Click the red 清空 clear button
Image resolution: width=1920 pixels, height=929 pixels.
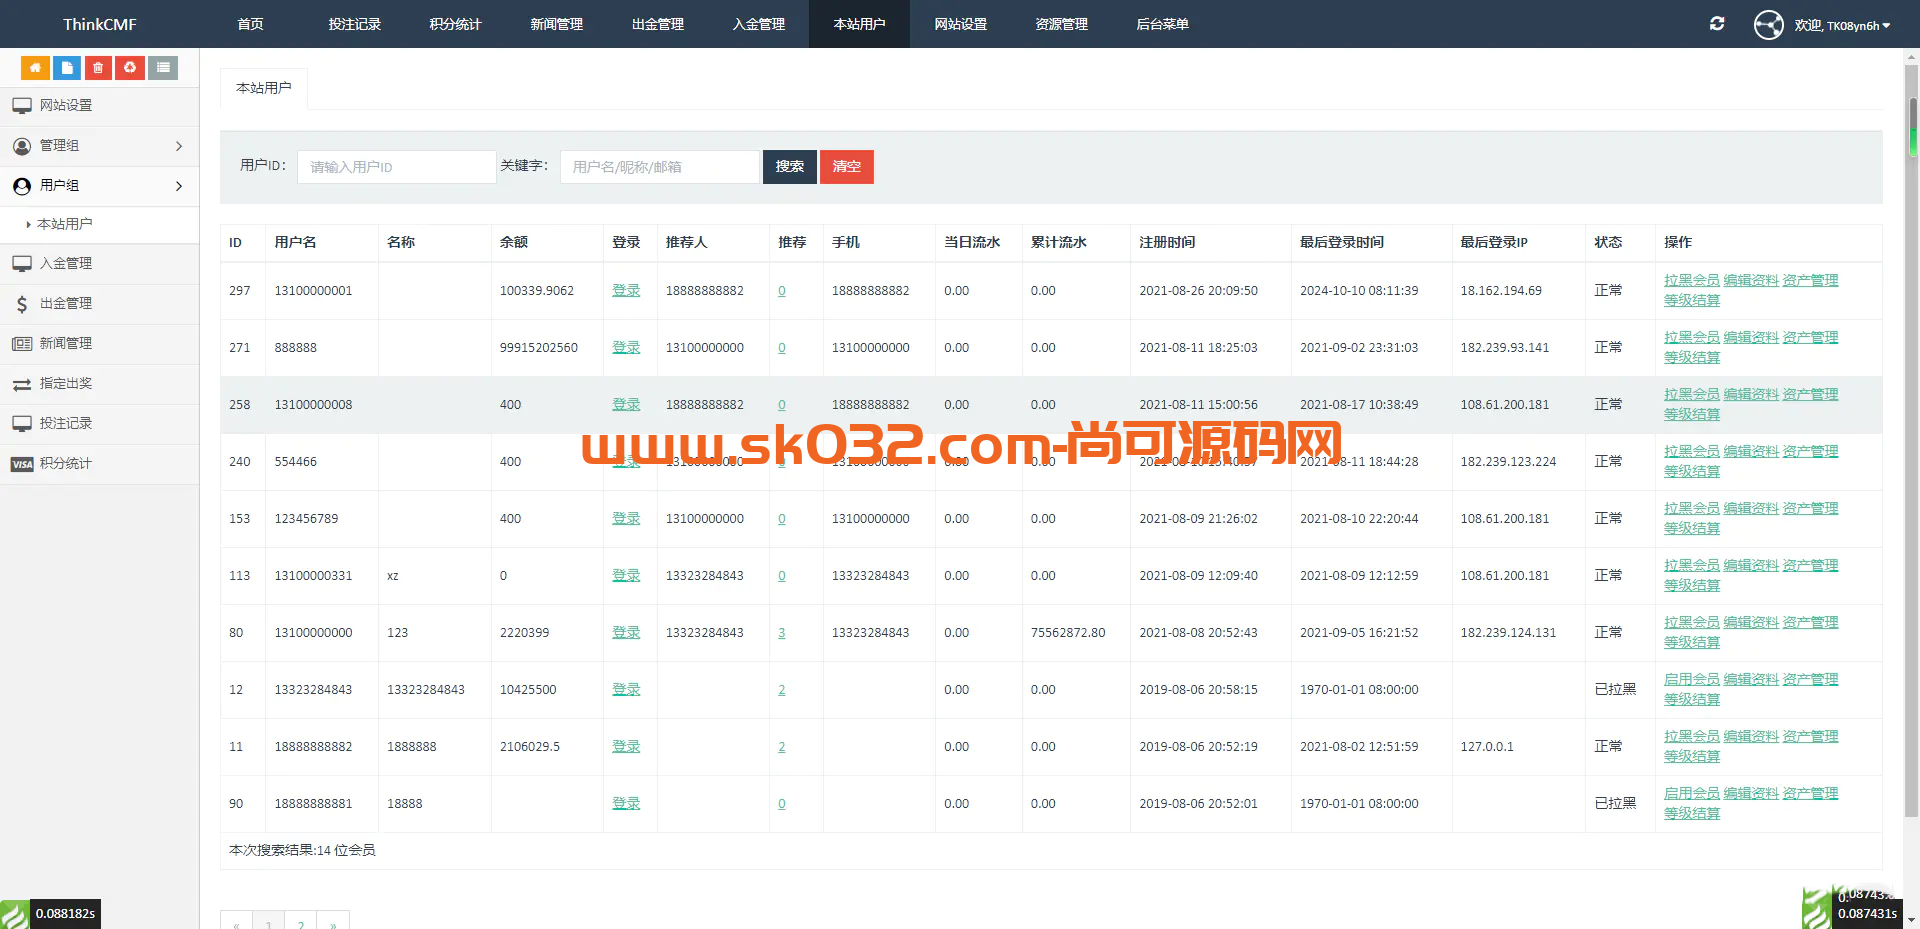[847, 167]
